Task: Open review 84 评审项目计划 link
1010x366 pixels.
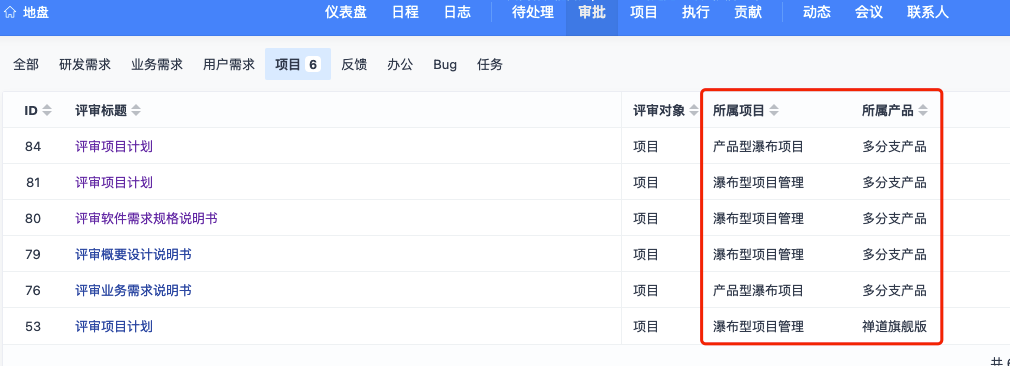Action: point(114,147)
